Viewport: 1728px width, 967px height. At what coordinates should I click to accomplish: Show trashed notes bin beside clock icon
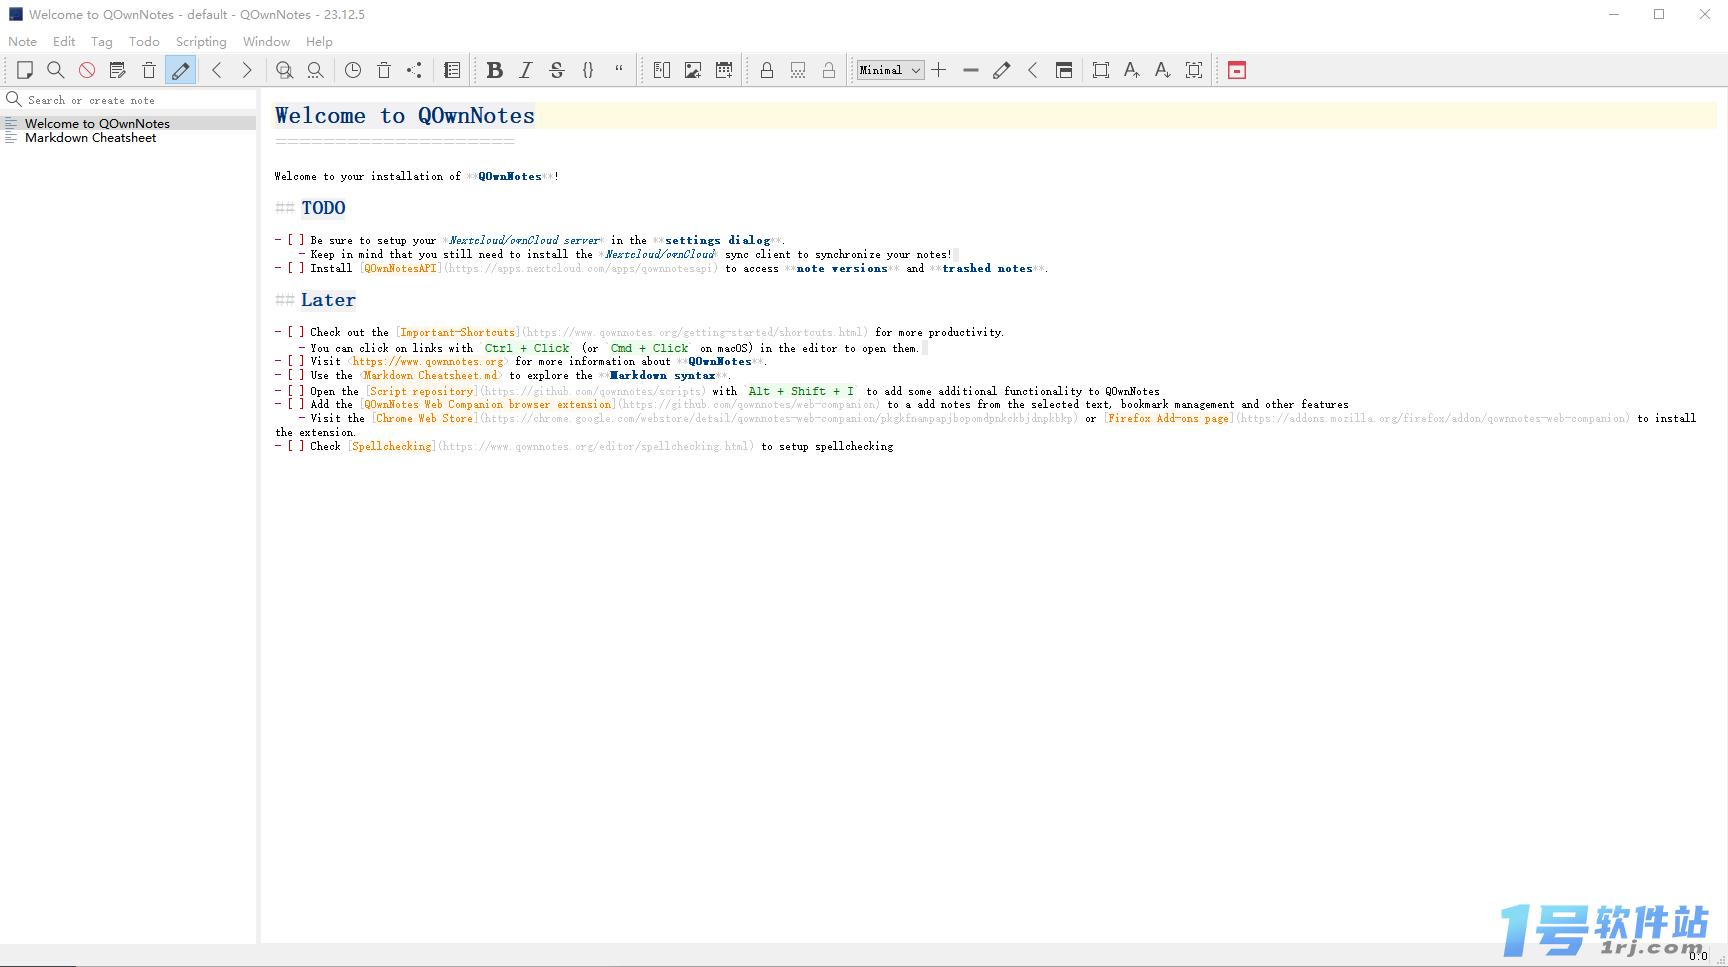(x=384, y=70)
